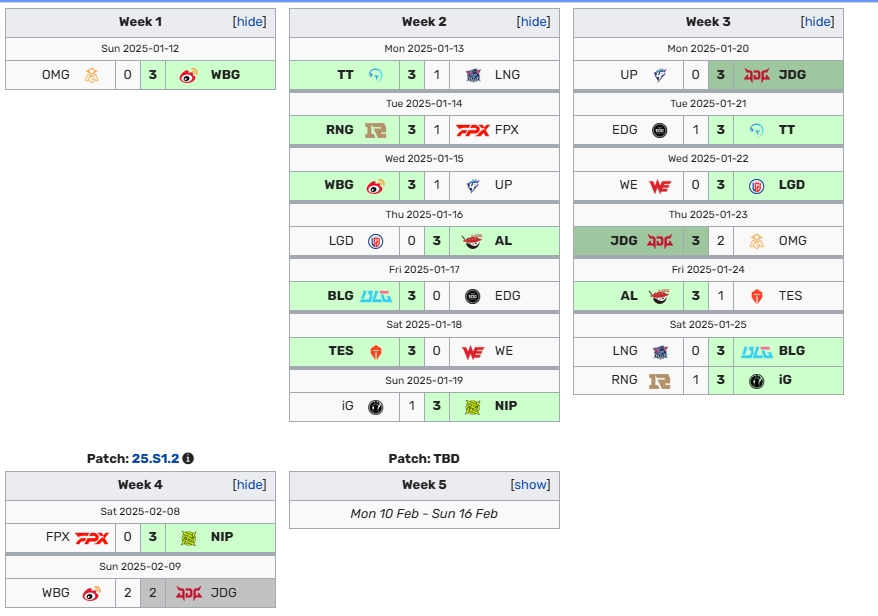This screenshot has height=616, width=878.
Task: Click TES logo in AL vs TES match
Action: [x=756, y=296]
